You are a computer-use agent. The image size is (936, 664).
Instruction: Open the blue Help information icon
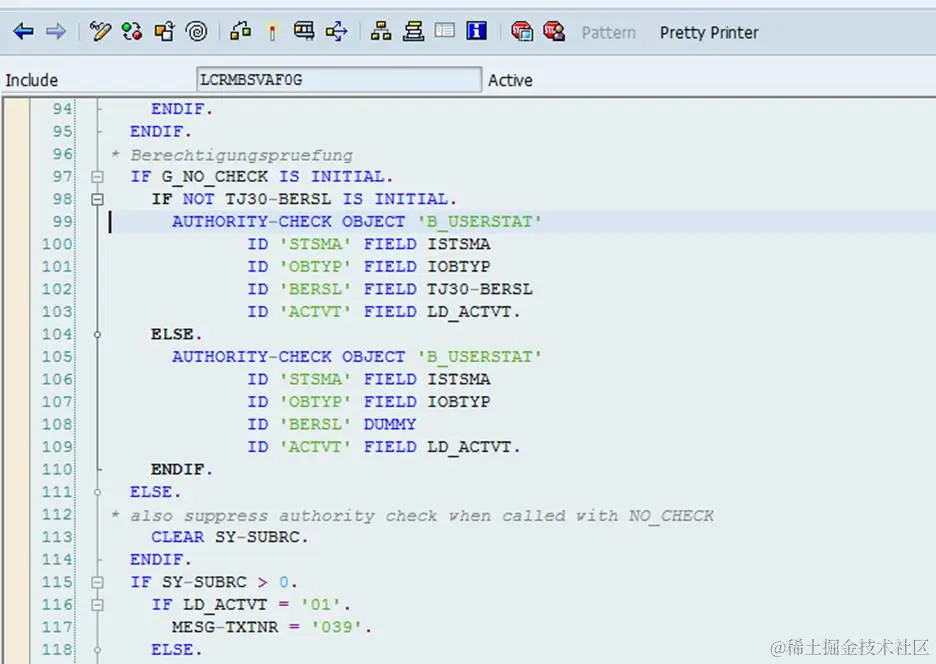pos(476,30)
